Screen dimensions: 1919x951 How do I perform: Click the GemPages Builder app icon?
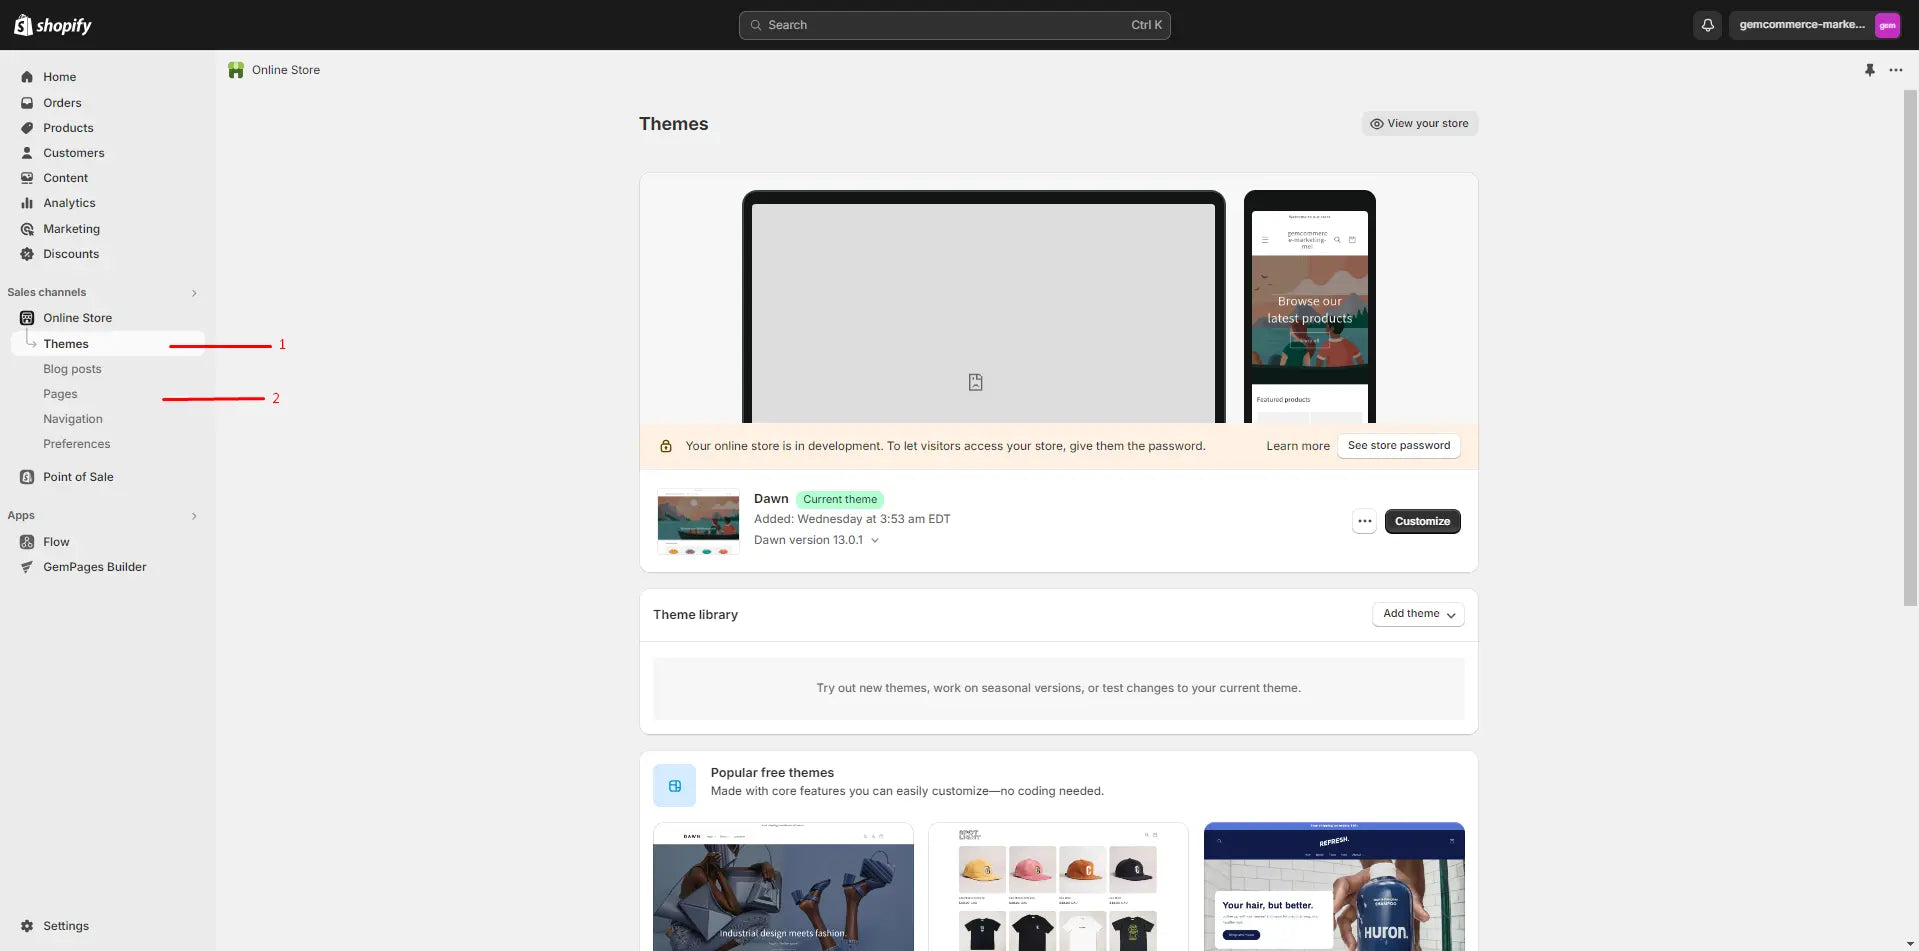(x=27, y=567)
